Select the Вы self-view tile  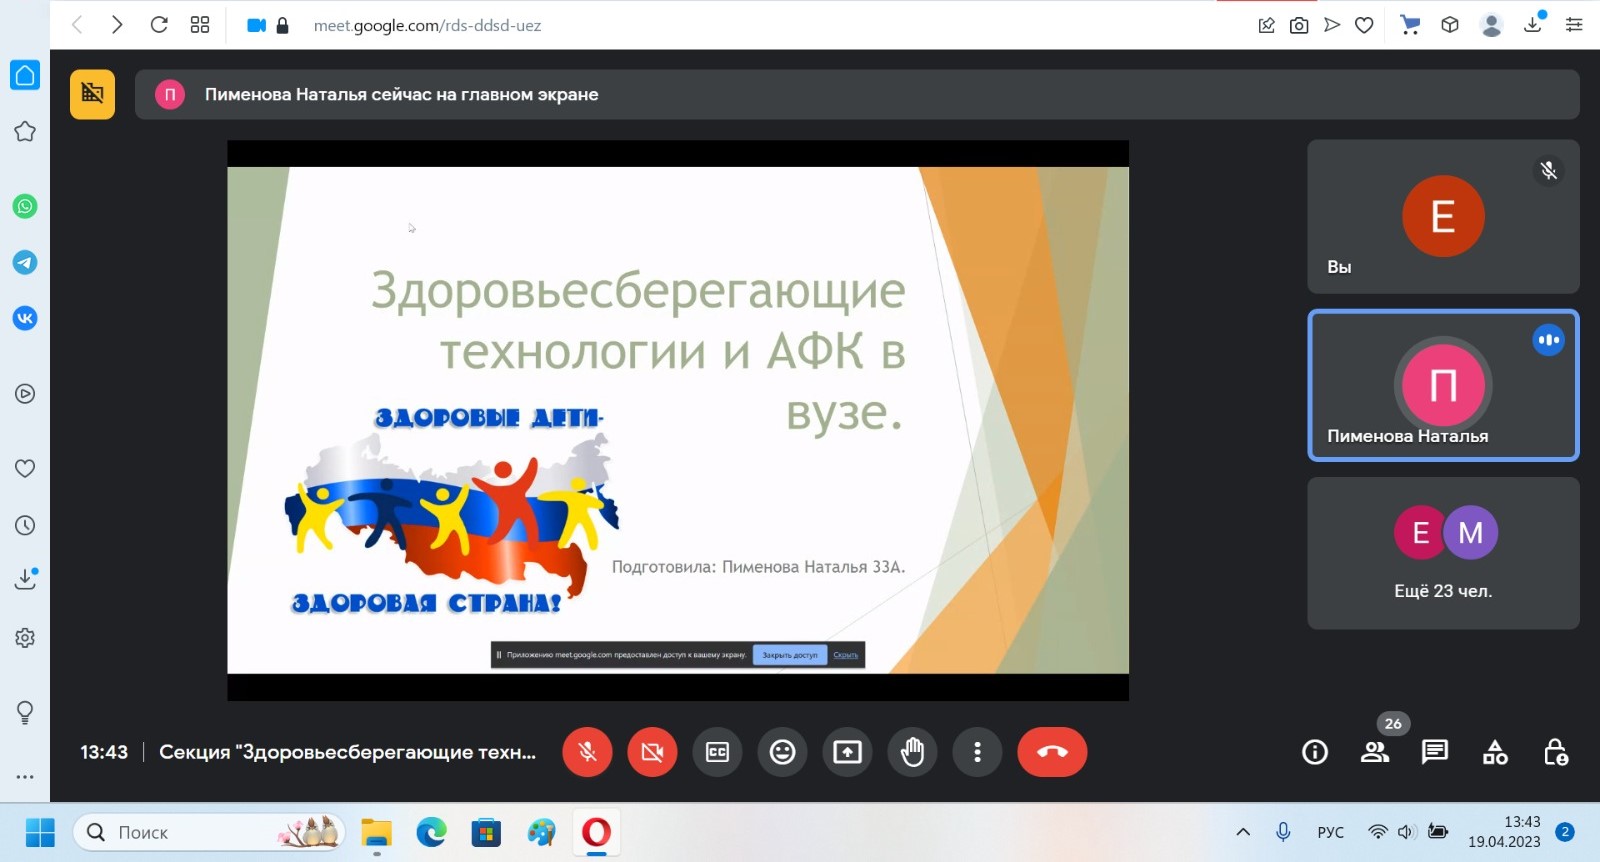pyautogui.click(x=1443, y=216)
